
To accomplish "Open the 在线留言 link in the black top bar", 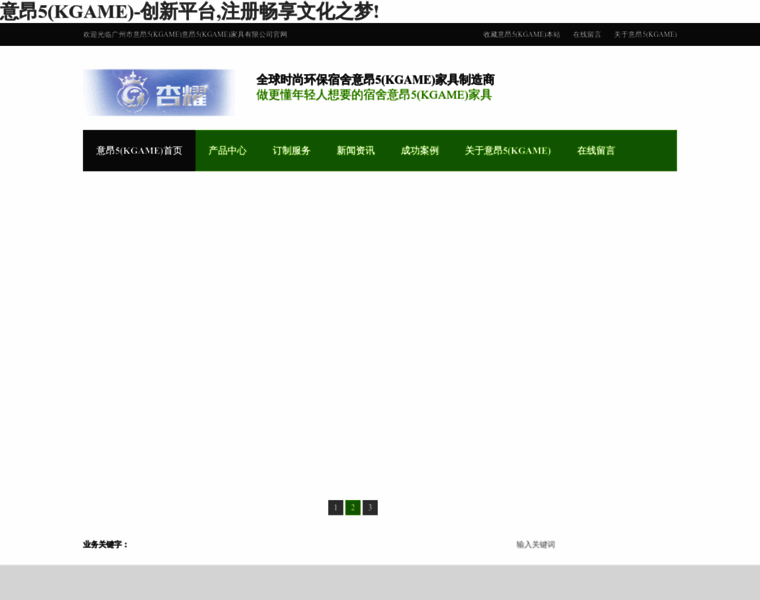I will [x=587, y=34].
